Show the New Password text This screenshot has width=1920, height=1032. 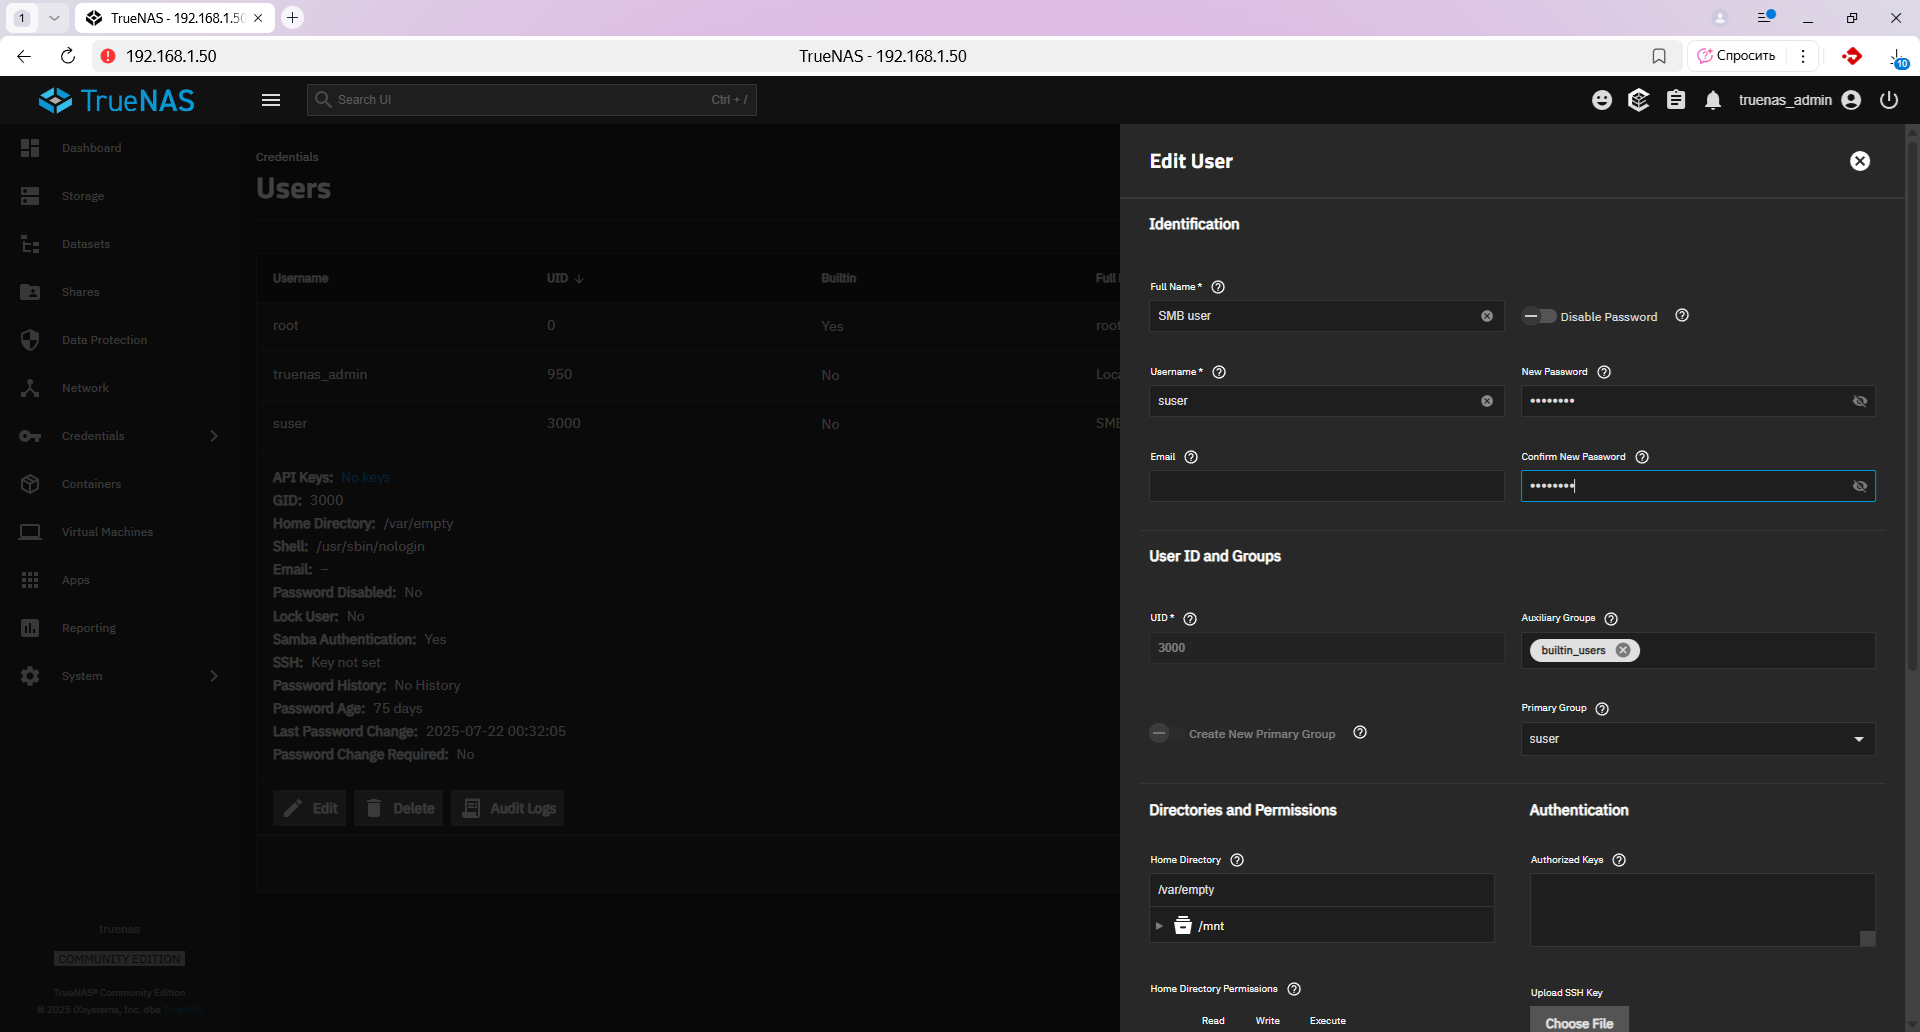click(1860, 401)
